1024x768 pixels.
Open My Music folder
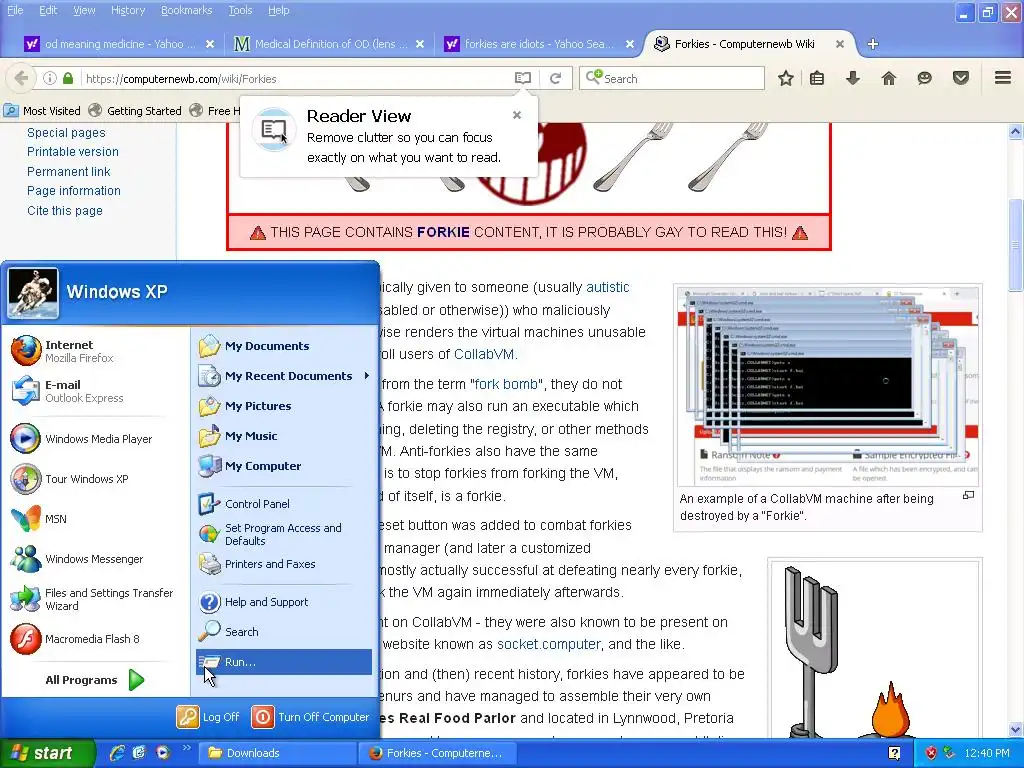(x=283, y=436)
